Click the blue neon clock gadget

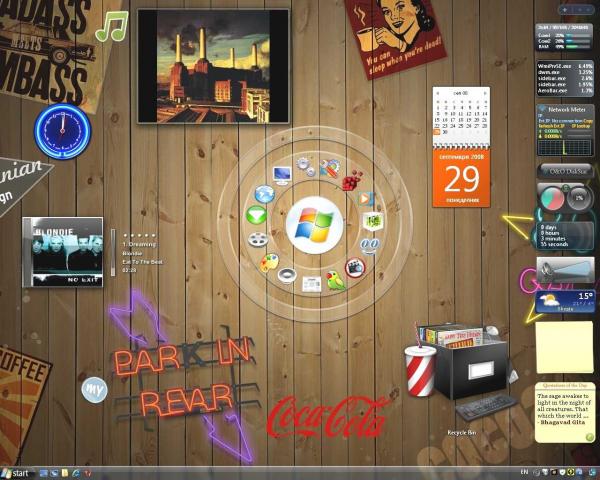63,131
